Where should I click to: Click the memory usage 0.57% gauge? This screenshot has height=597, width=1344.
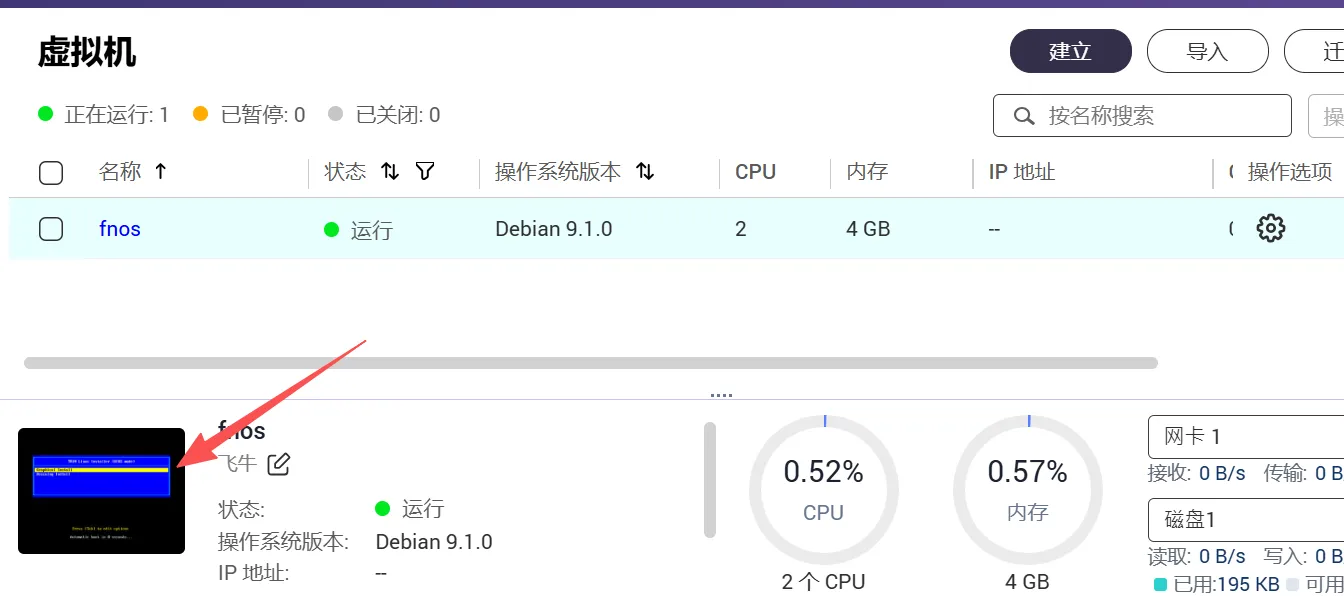[x=1028, y=489]
